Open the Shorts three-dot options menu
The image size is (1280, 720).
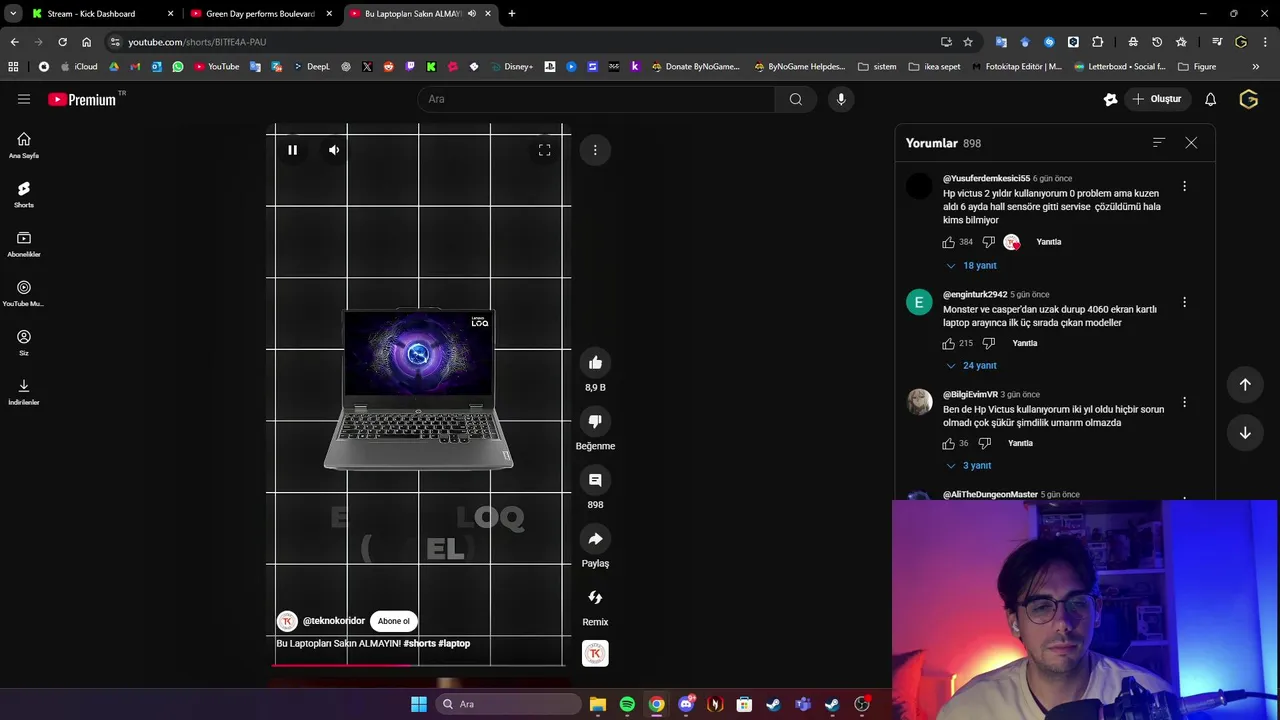point(595,150)
